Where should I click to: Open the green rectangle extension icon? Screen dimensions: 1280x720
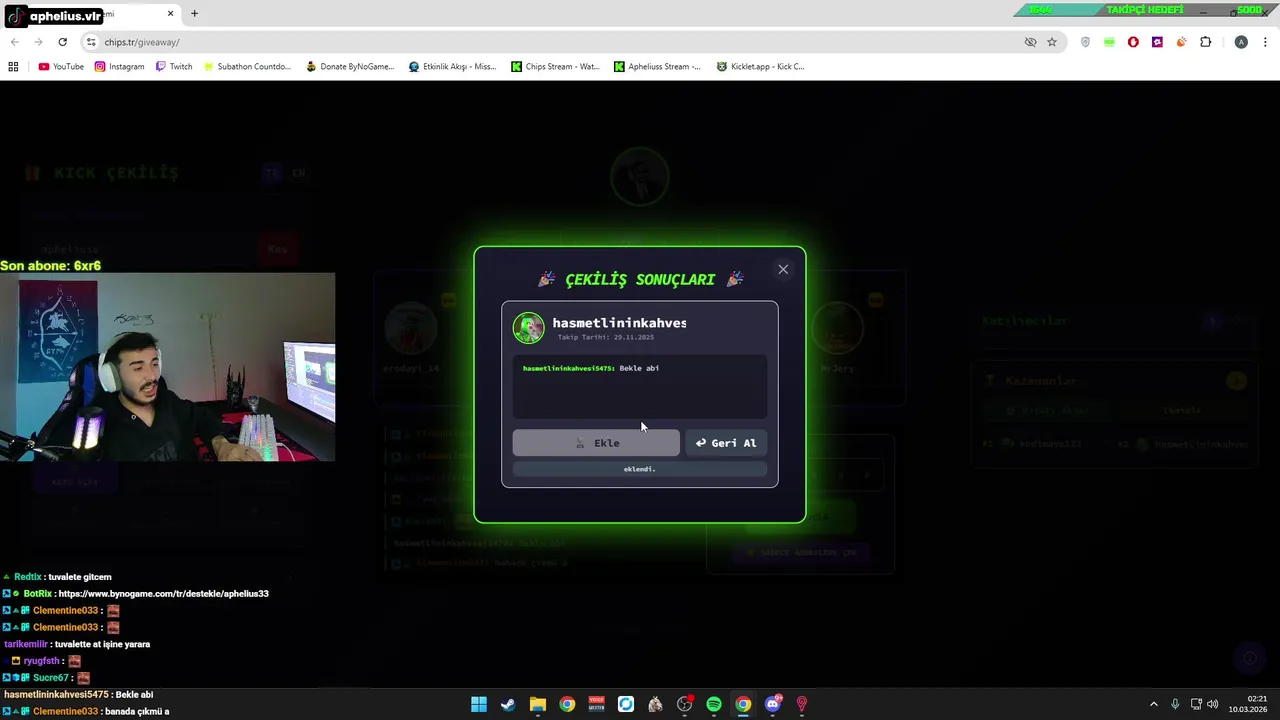pos(1109,42)
